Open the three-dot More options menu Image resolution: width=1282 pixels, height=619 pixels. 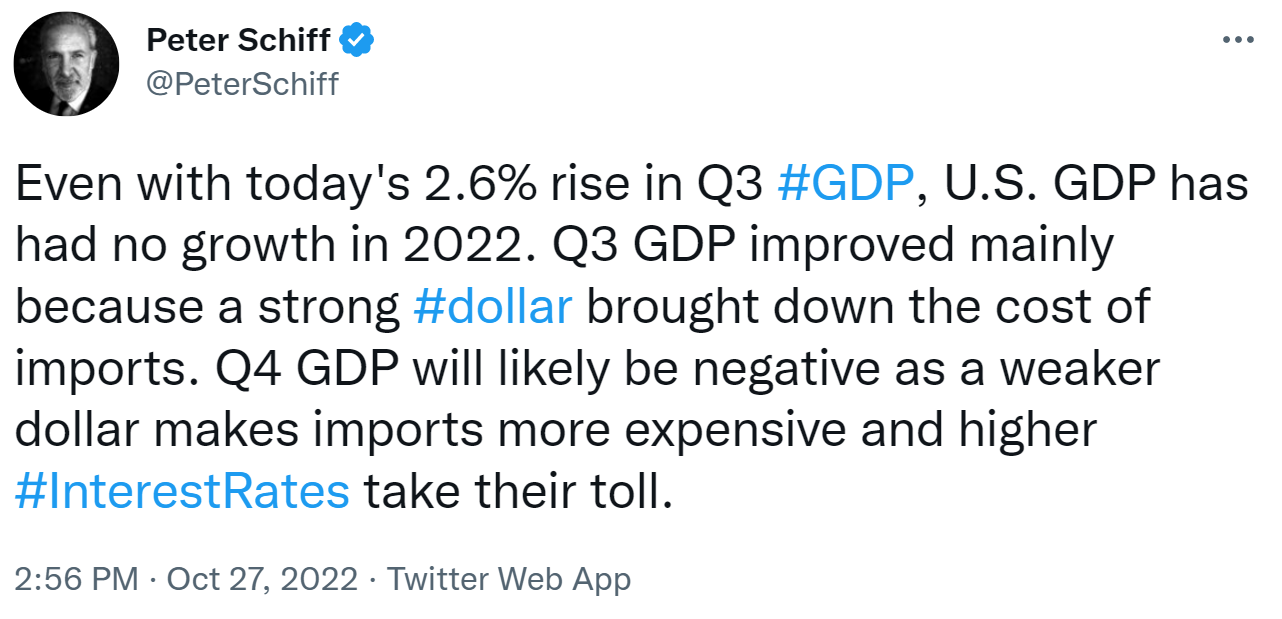pos(1238,41)
